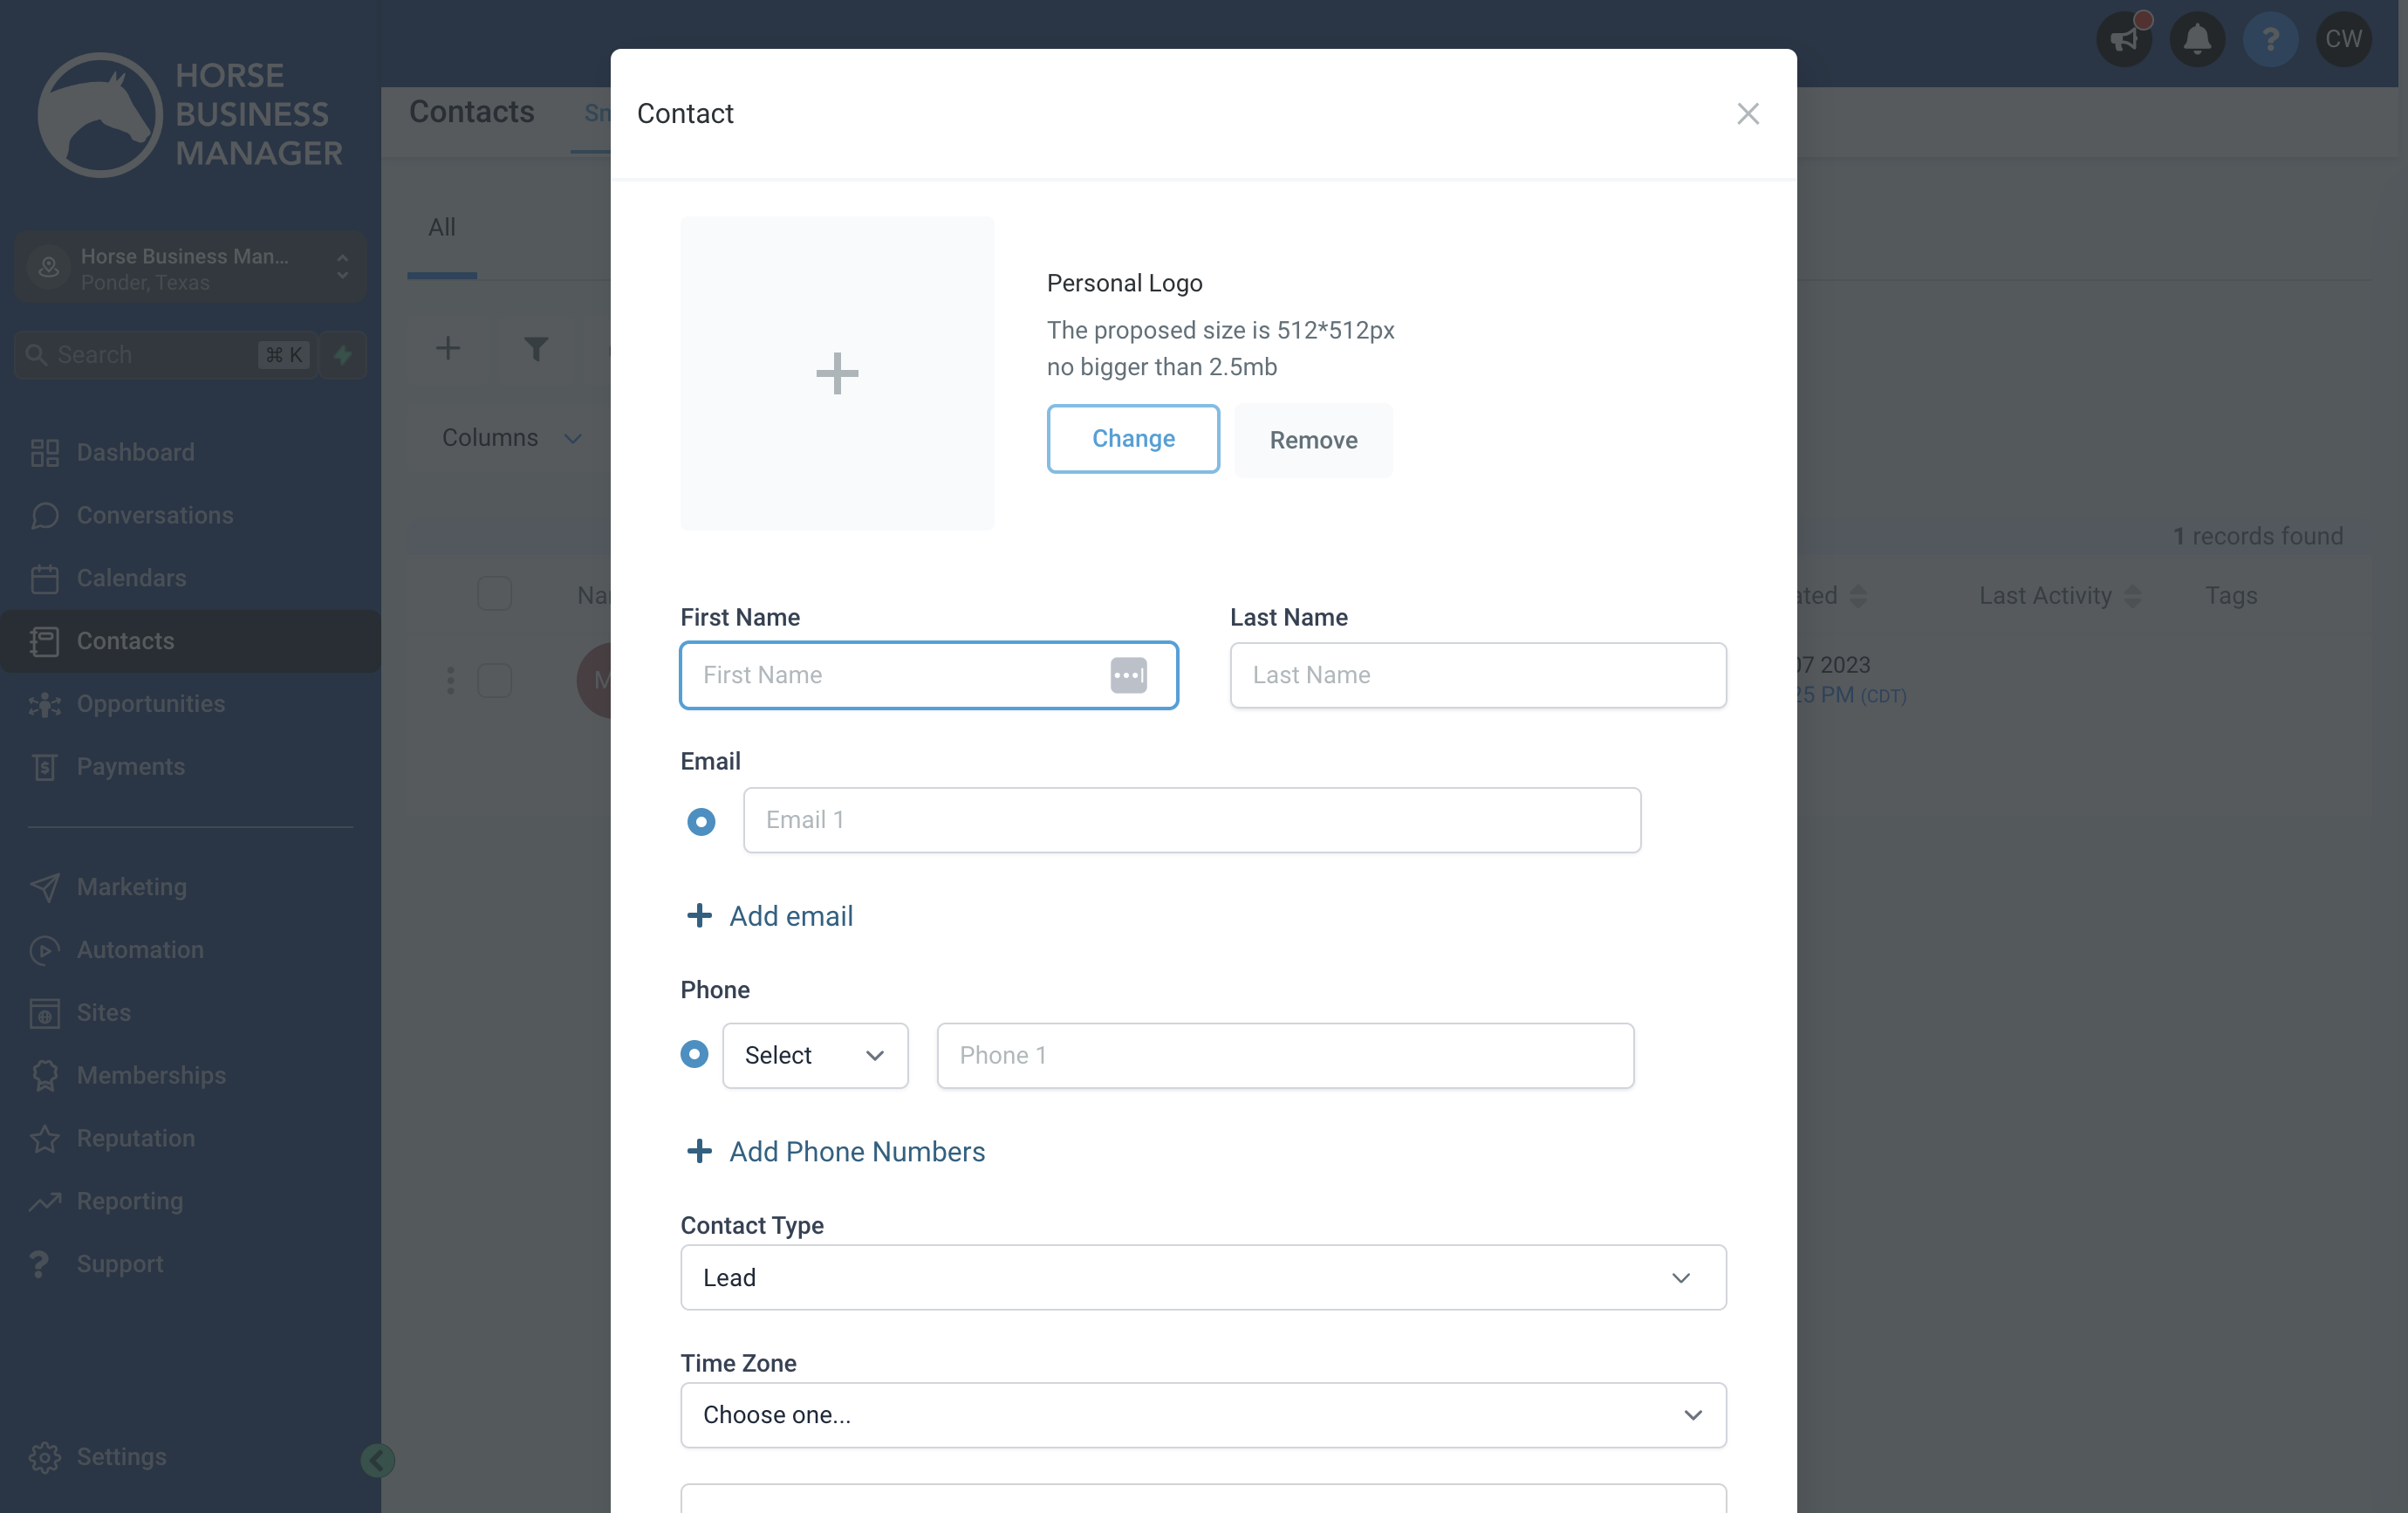Click the Phone 1 input field
Viewport: 2408px width, 1513px height.
[x=1285, y=1055]
